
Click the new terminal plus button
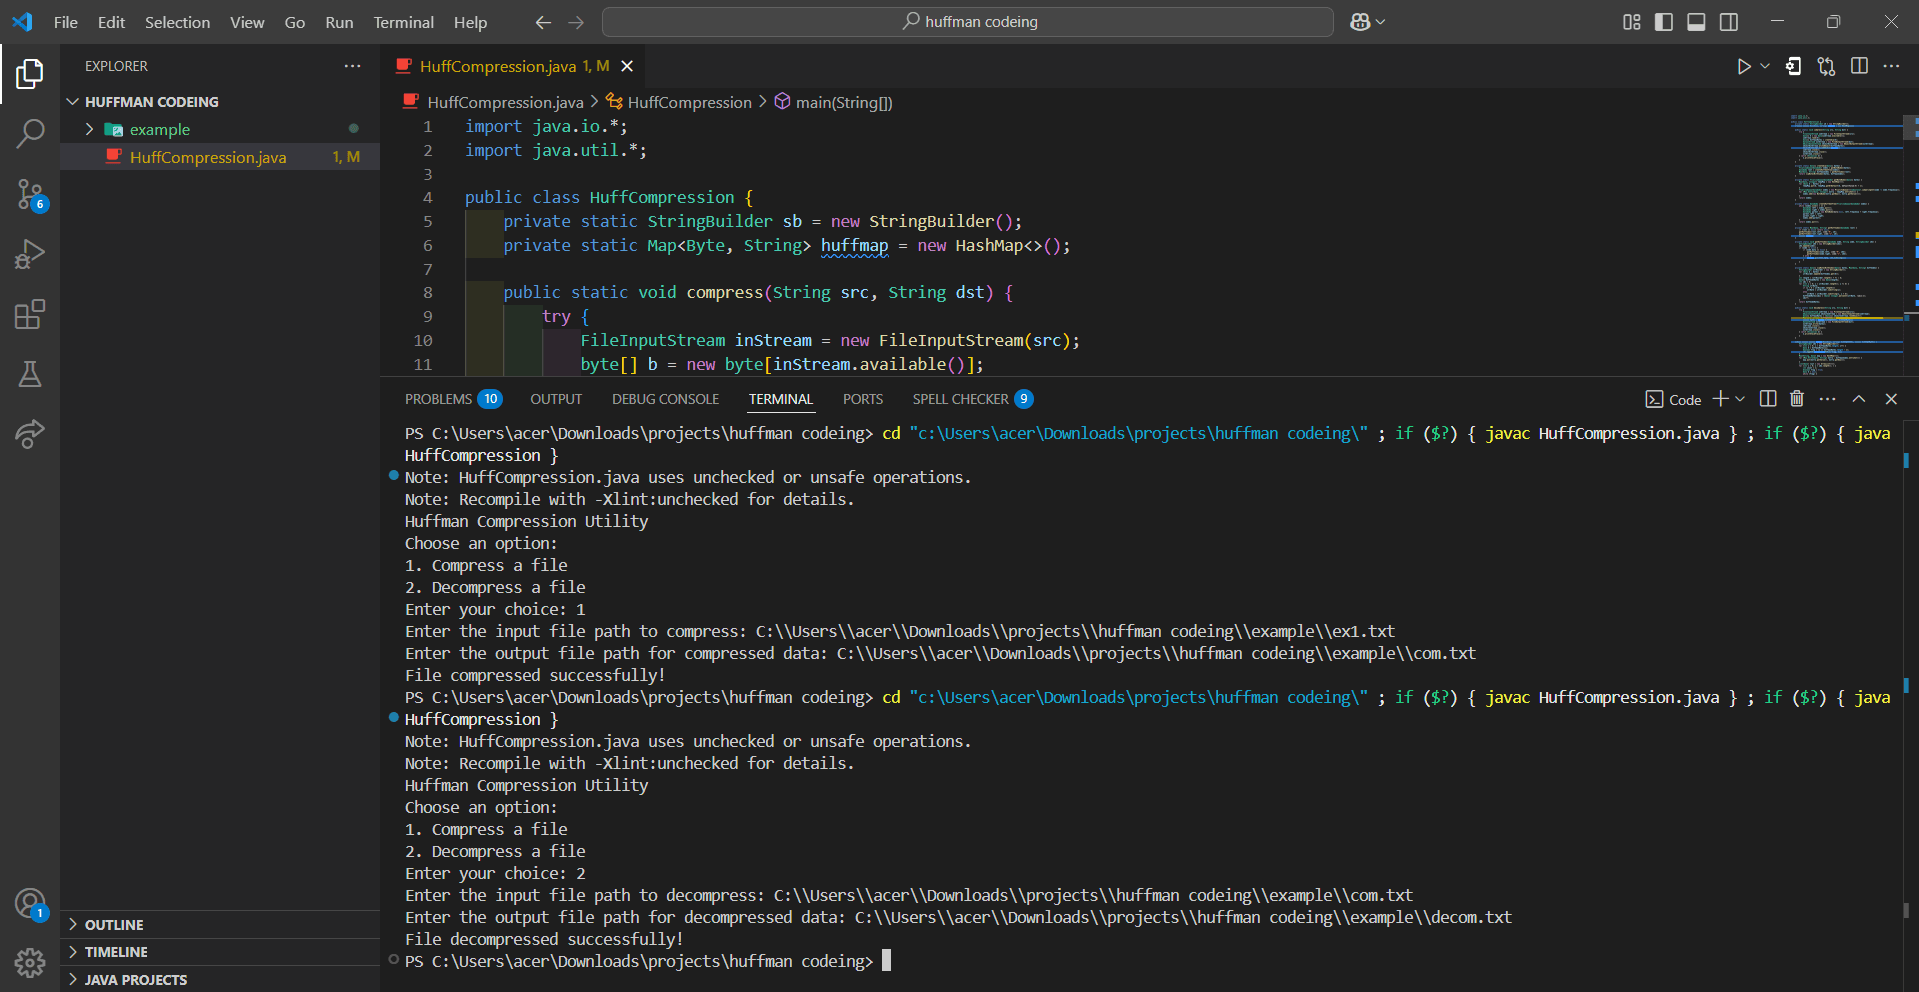(x=1720, y=399)
